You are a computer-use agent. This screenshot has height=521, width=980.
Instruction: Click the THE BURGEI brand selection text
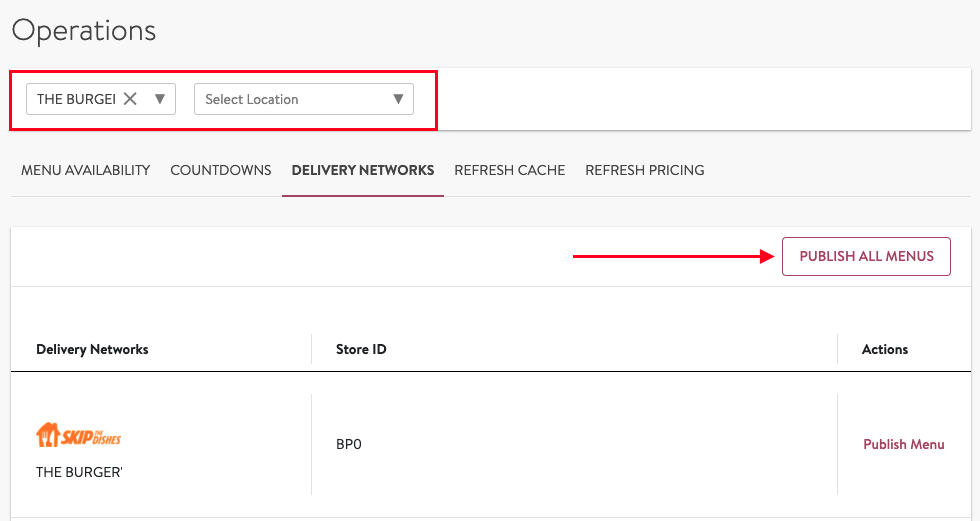coord(75,99)
